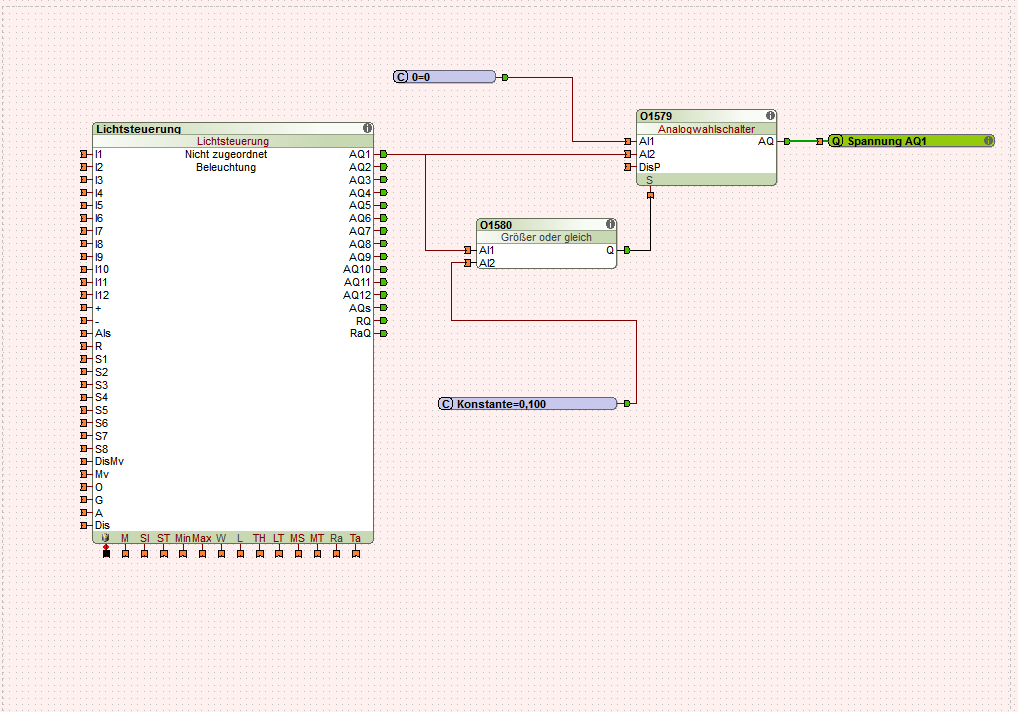Screen dimensions: 1018x712
Task: Select the Konstante=0,100 element
Action: 528,404
